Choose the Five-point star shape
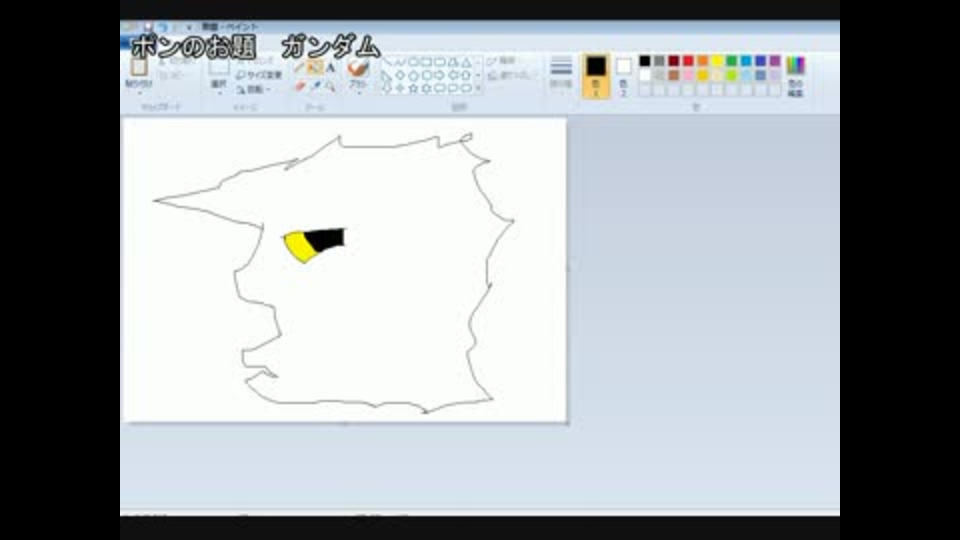The height and width of the screenshot is (540, 960). (413, 89)
